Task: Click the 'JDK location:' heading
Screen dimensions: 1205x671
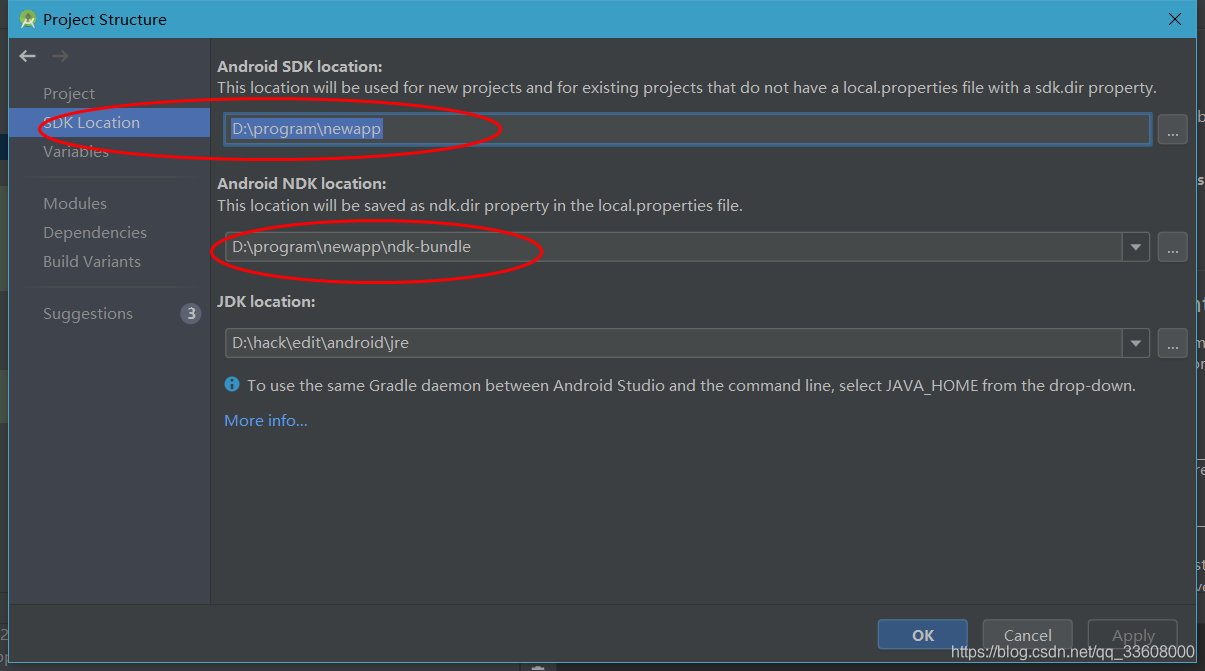Action: pos(266,301)
